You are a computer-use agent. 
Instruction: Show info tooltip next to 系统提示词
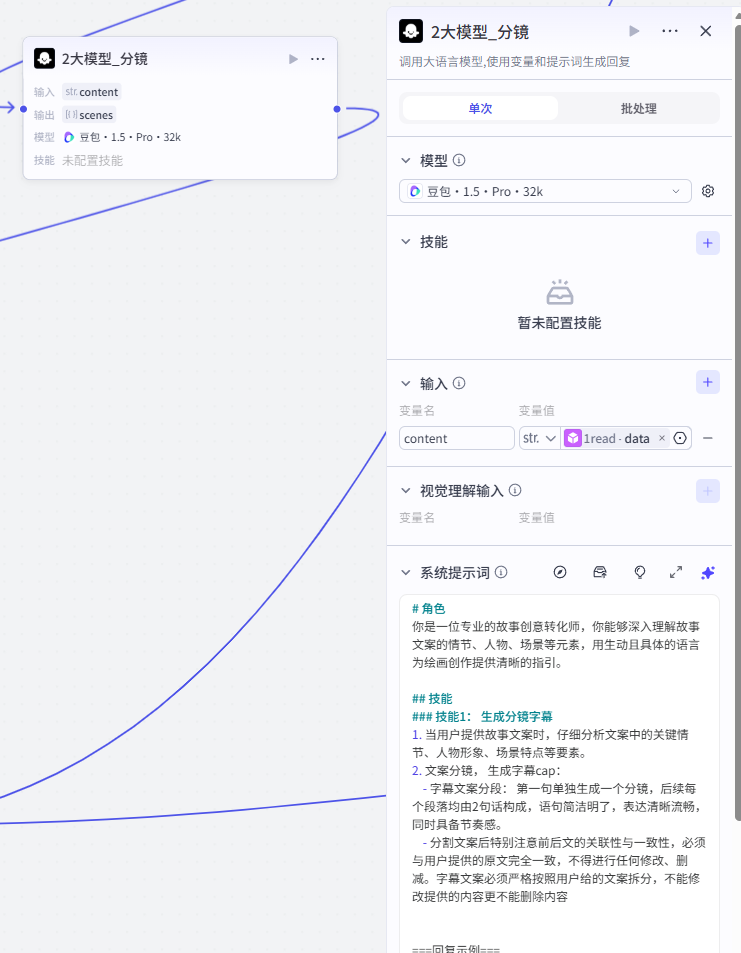point(501,572)
